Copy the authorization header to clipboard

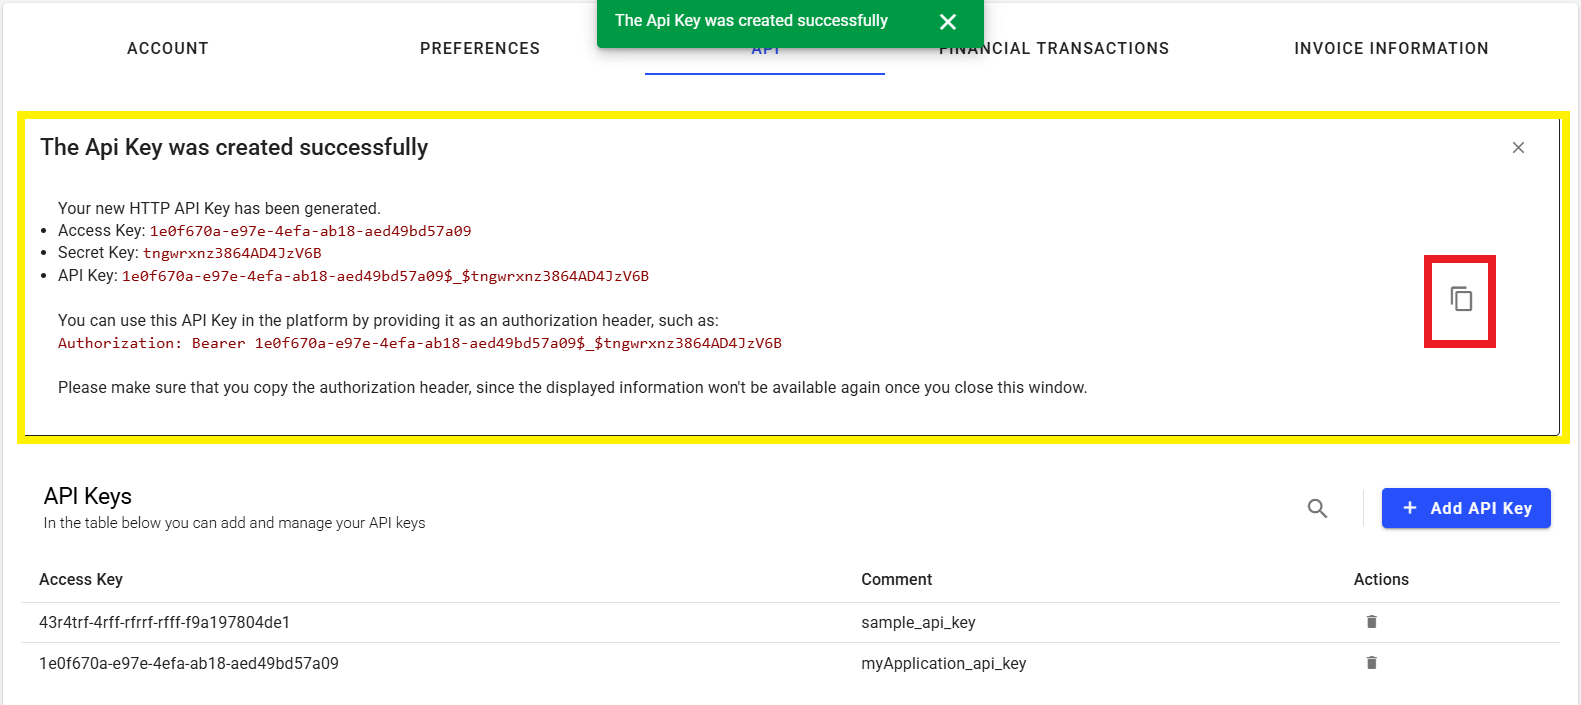[1461, 299]
